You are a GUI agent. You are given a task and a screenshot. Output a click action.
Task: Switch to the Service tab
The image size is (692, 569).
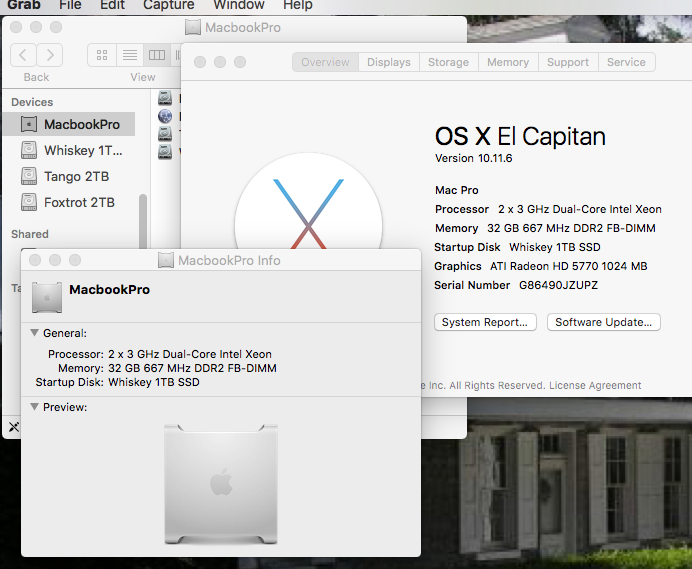[x=626, y=62]
